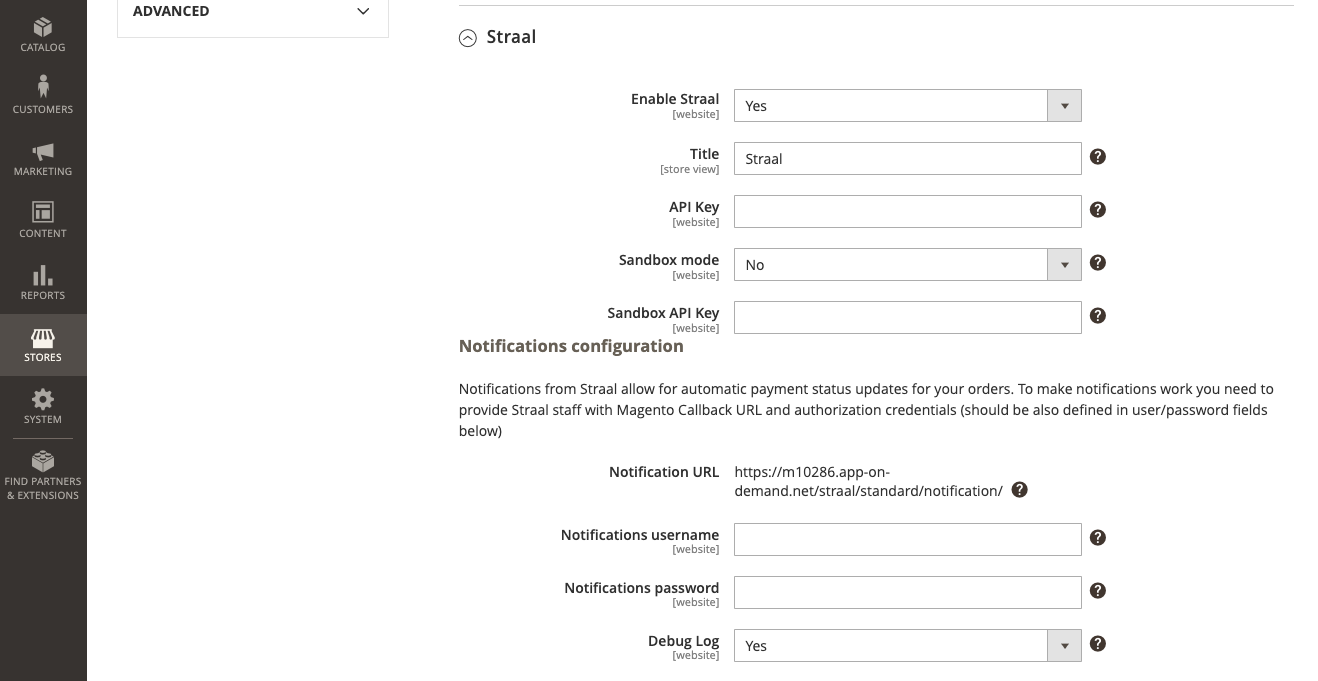
Task: Show help tooltip for Notifications username
Action: 1097,538
